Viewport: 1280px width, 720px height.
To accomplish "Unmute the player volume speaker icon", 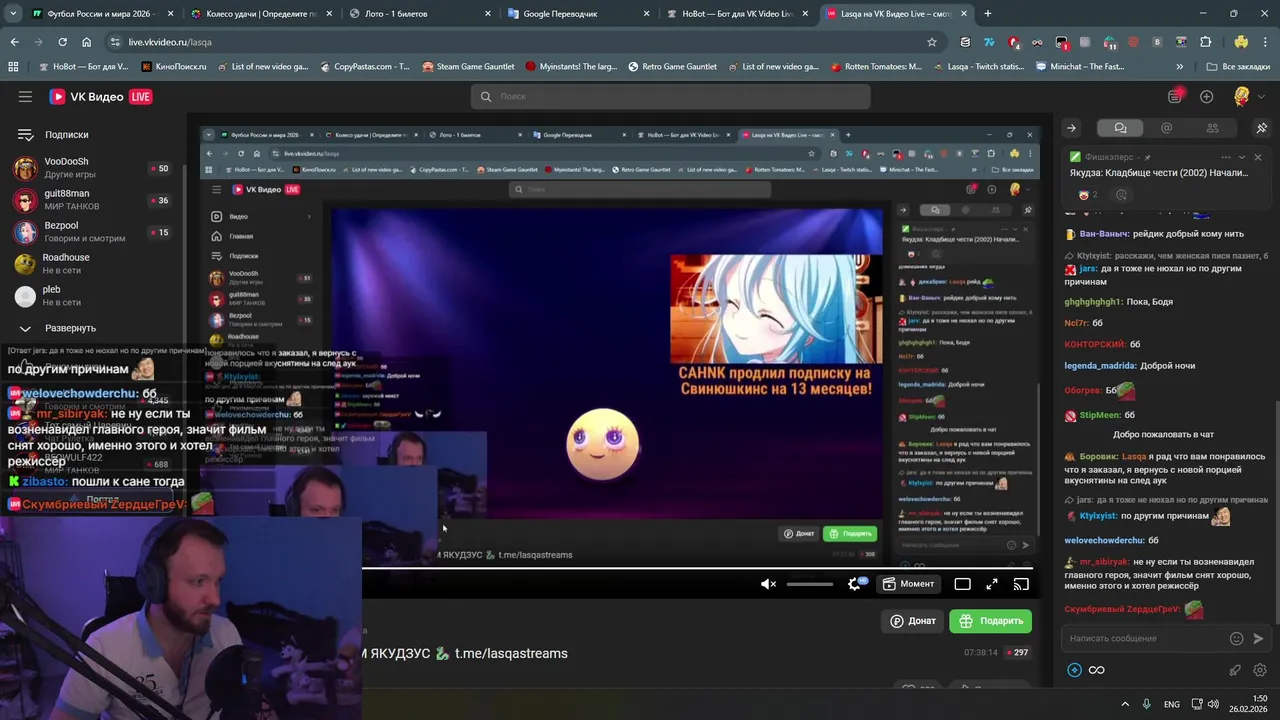I will coord(768,584).
